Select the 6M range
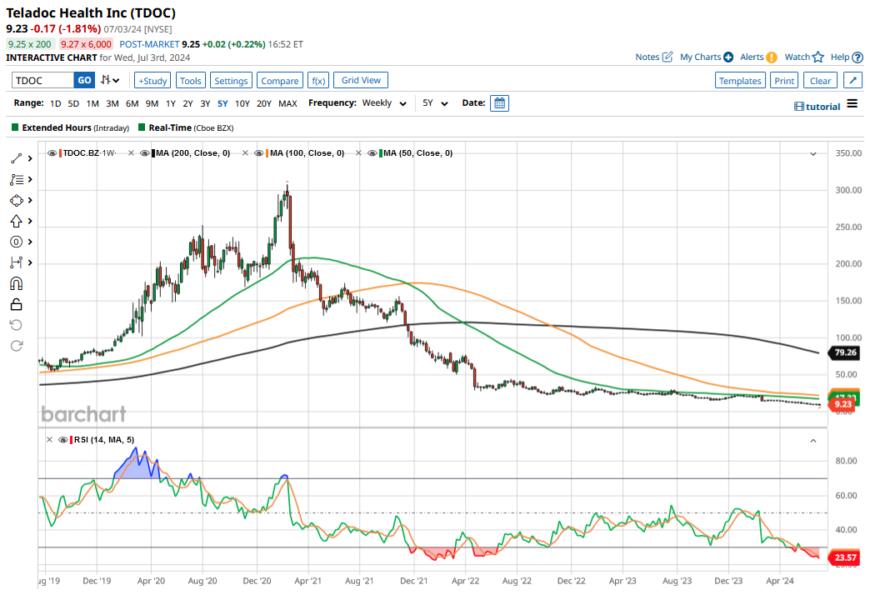Image resolution: width=880 pixels, height=600 pixels. [x=132, y=104]
